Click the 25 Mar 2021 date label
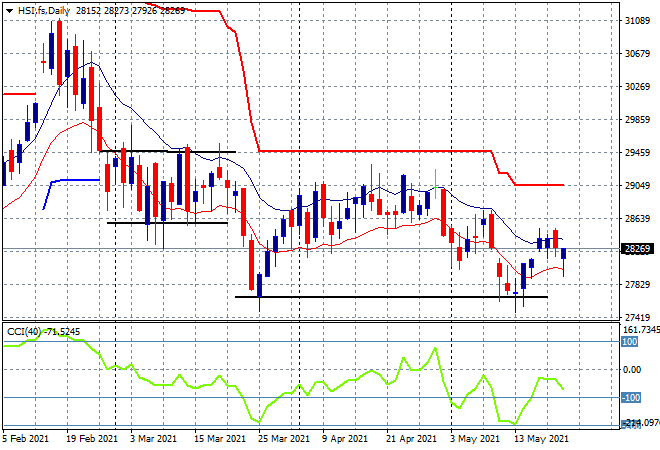The height and width of the screenshot is (450, 660). (284, 439)
